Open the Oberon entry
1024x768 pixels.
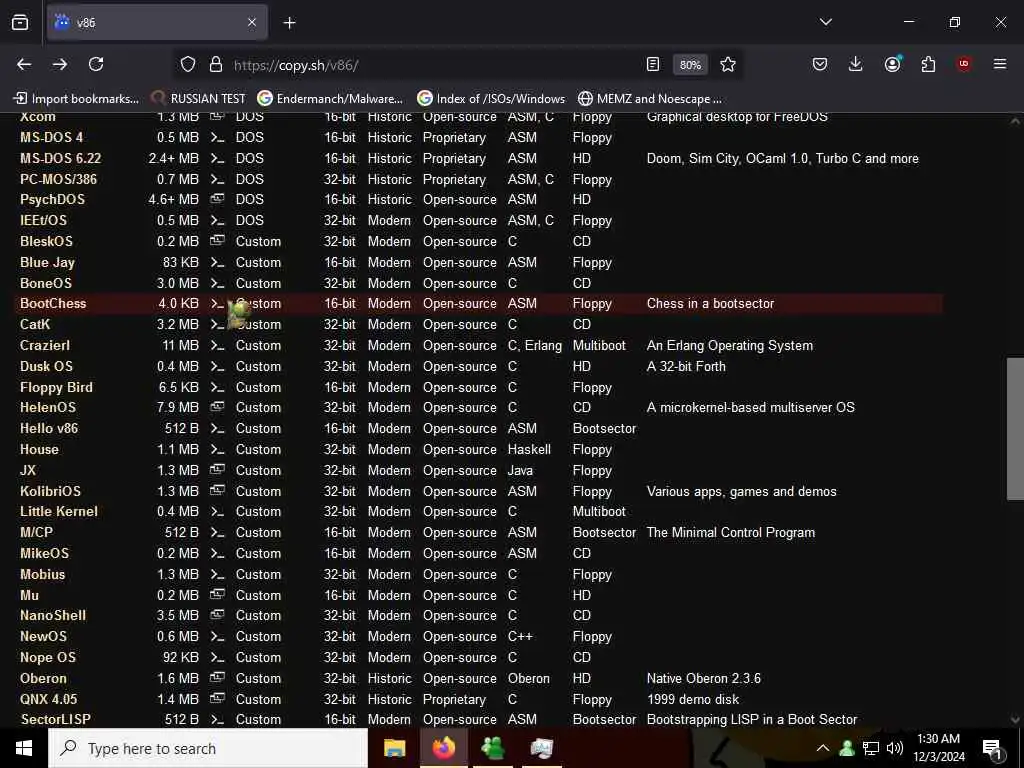[43, 679]
